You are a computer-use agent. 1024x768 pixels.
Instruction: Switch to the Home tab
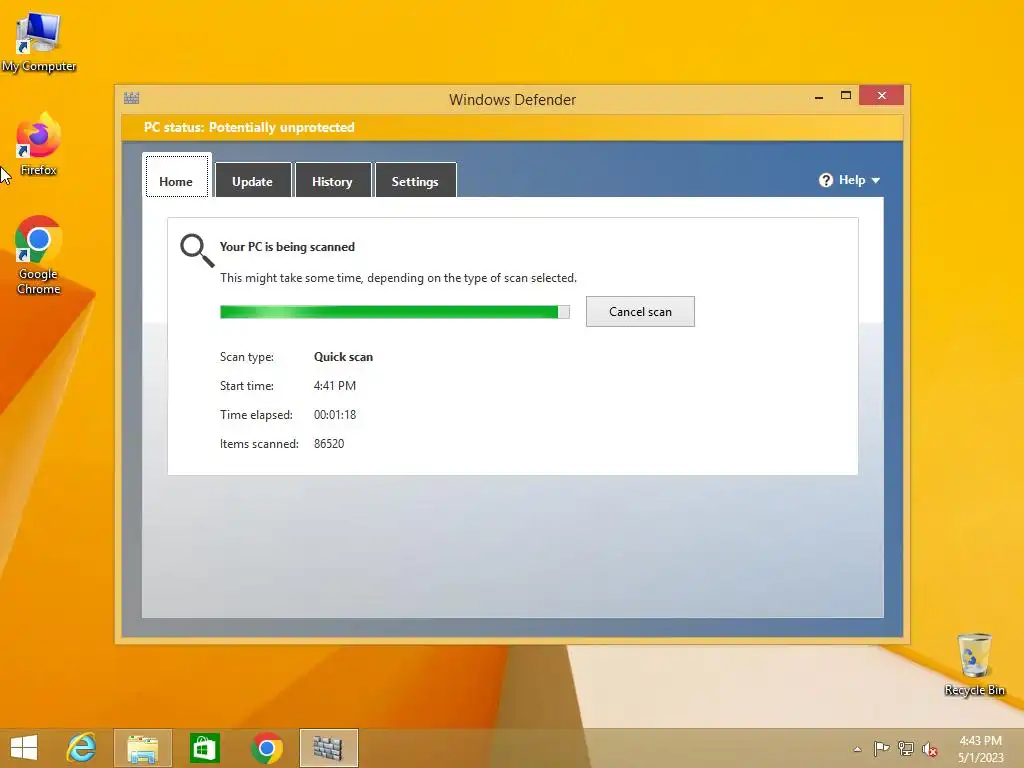click(176, 175)
